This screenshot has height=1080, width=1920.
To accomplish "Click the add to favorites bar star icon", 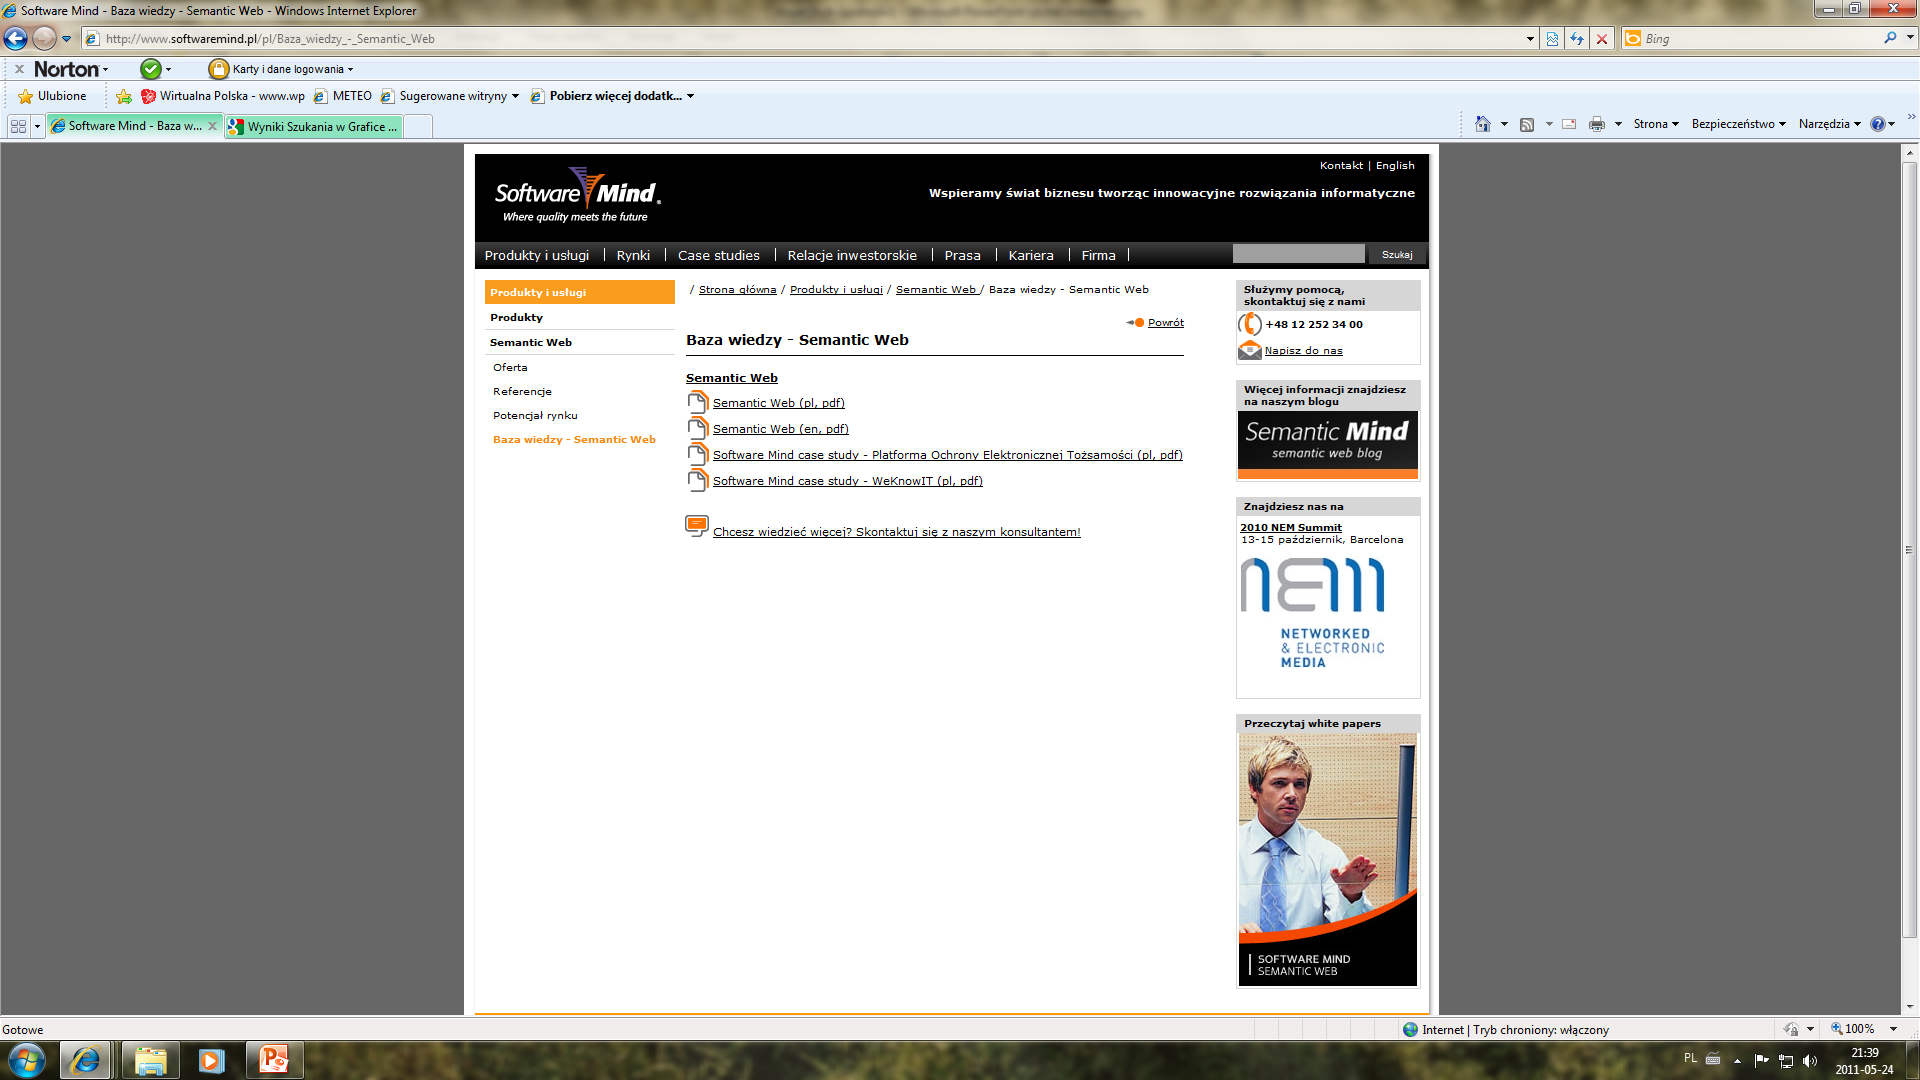I will pos(124,96).
